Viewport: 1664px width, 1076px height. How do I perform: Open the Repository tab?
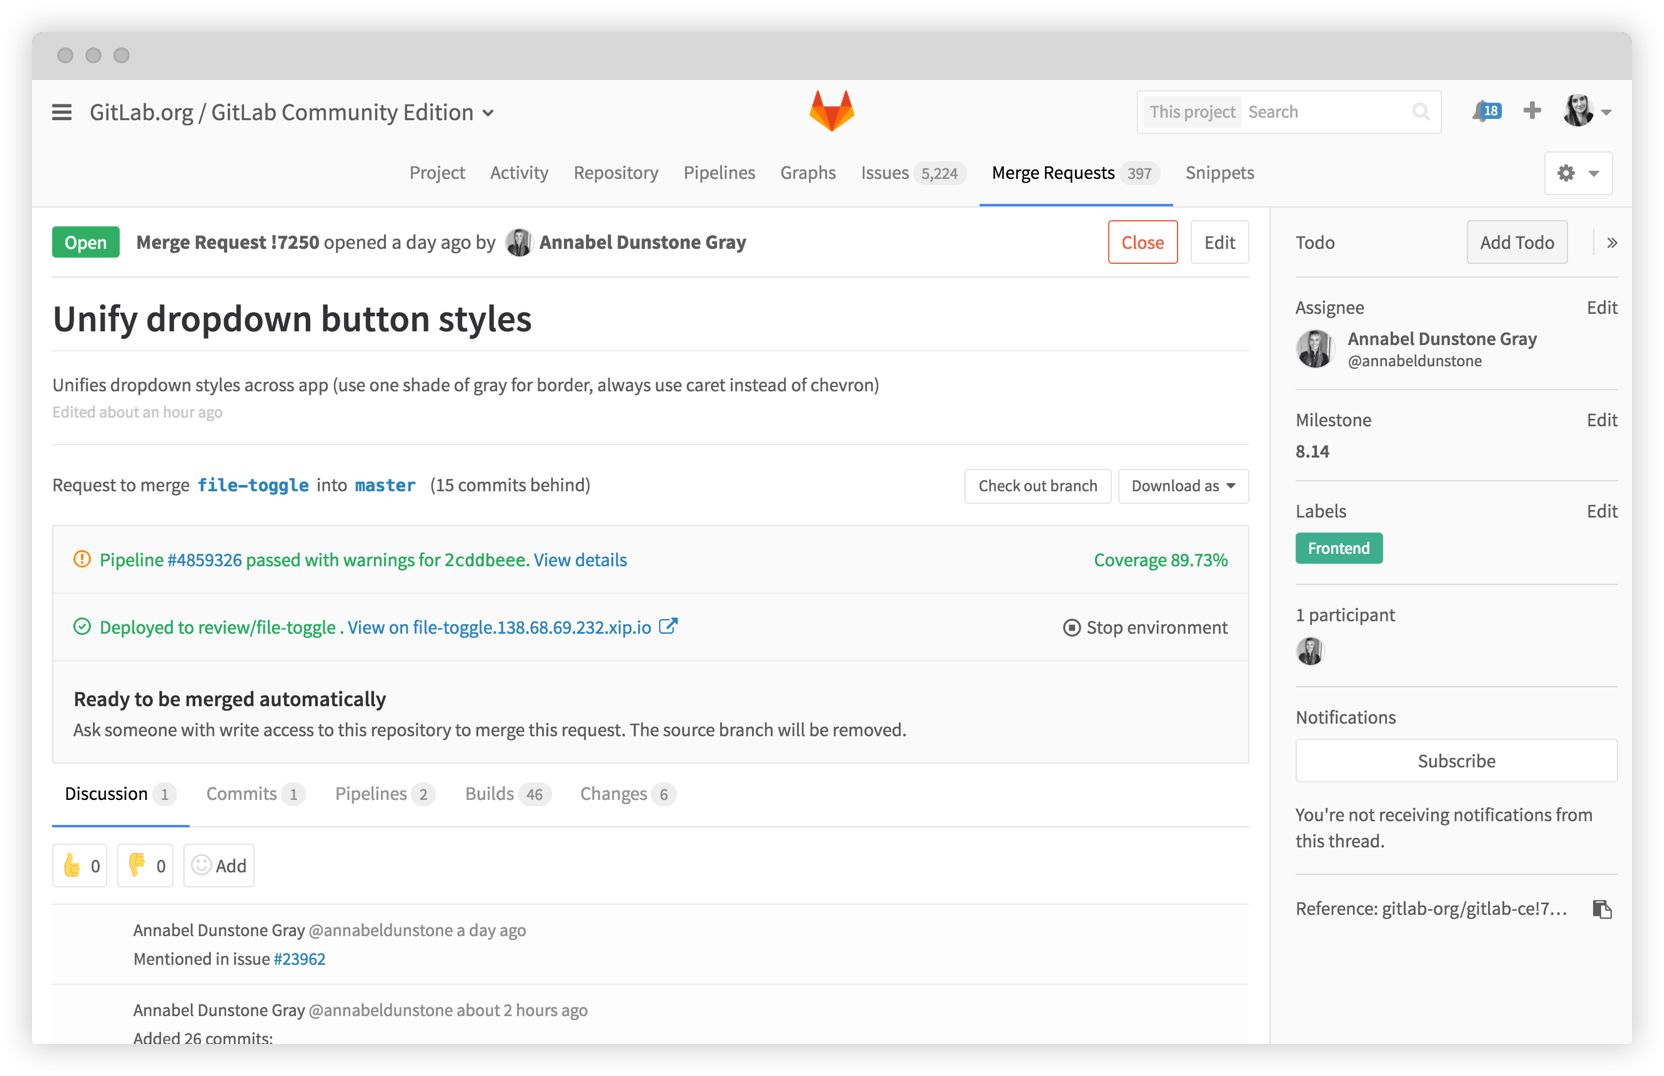coord(616,173)
